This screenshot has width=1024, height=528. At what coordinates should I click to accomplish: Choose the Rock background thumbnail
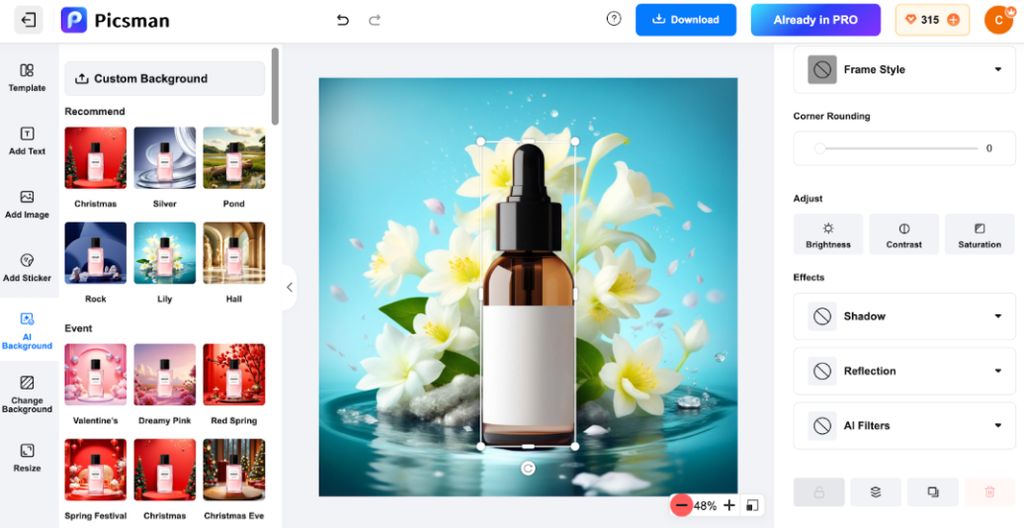point(95,253)
